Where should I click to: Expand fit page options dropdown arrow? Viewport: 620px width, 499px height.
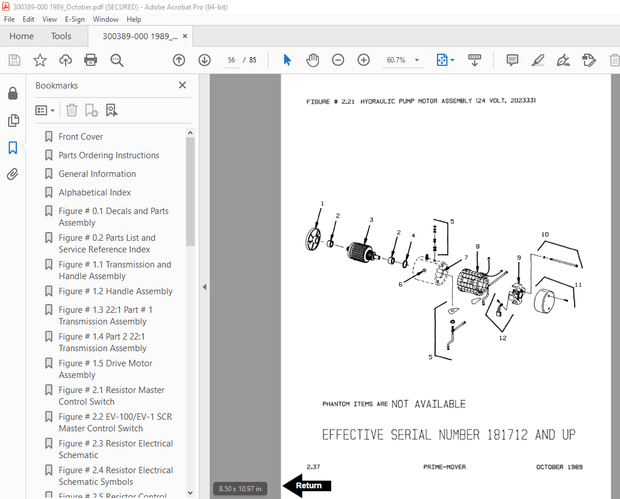coord(452,60)
